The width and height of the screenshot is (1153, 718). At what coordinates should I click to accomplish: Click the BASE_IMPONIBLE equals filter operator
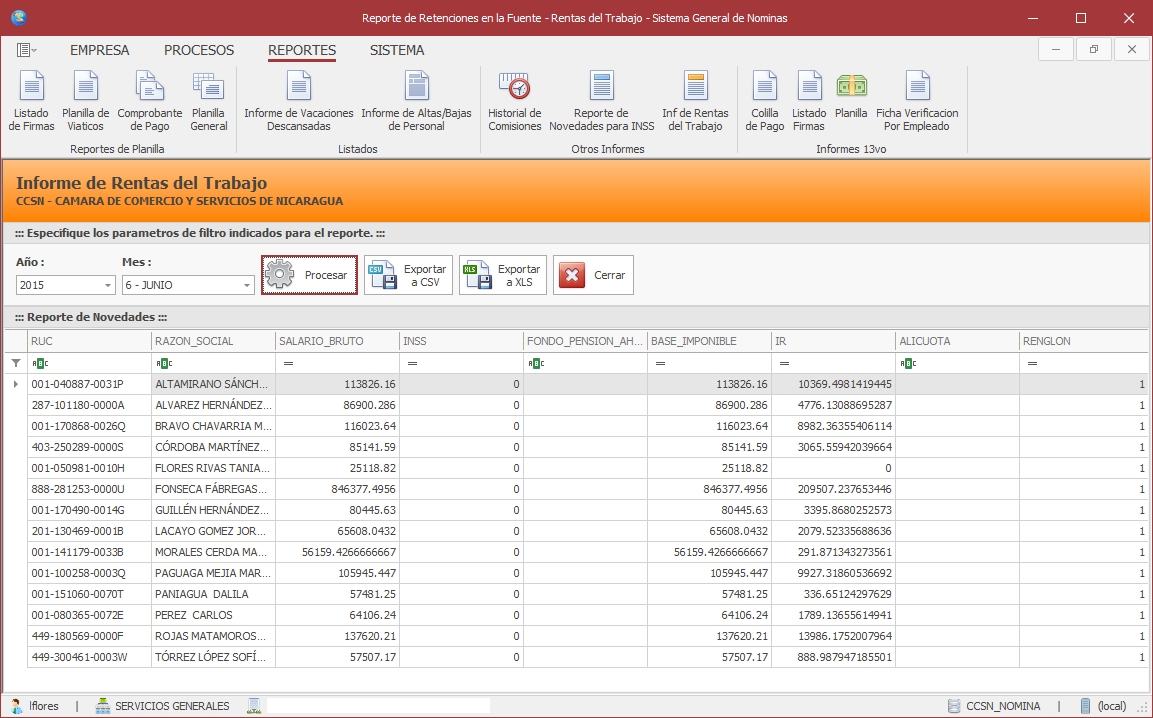coord(660,363)
